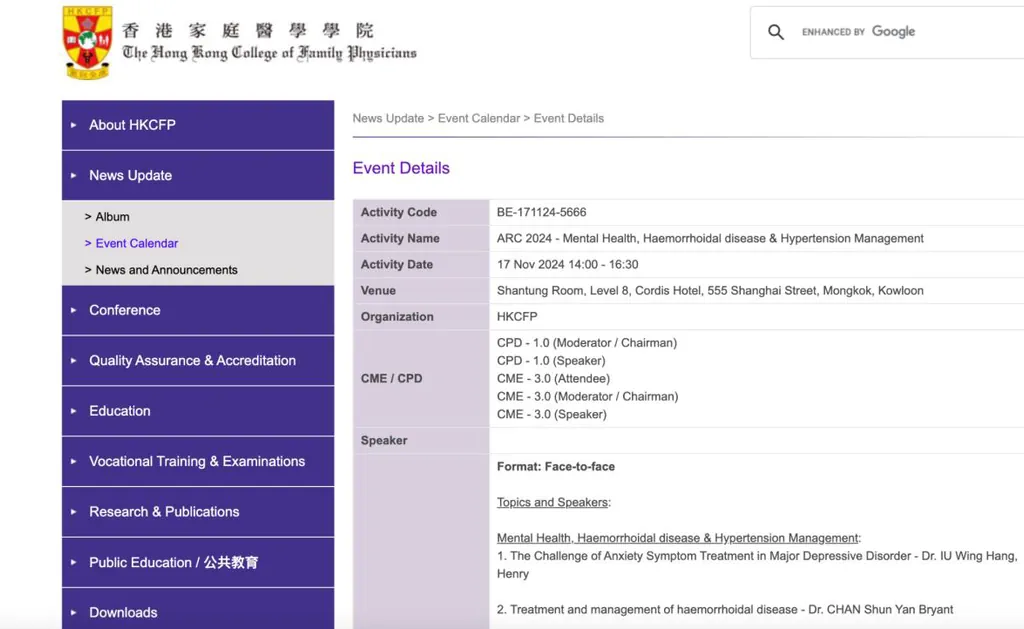Expand the Education menu arrow
This screenshot has height=629, width=1024.
[73, 411]
